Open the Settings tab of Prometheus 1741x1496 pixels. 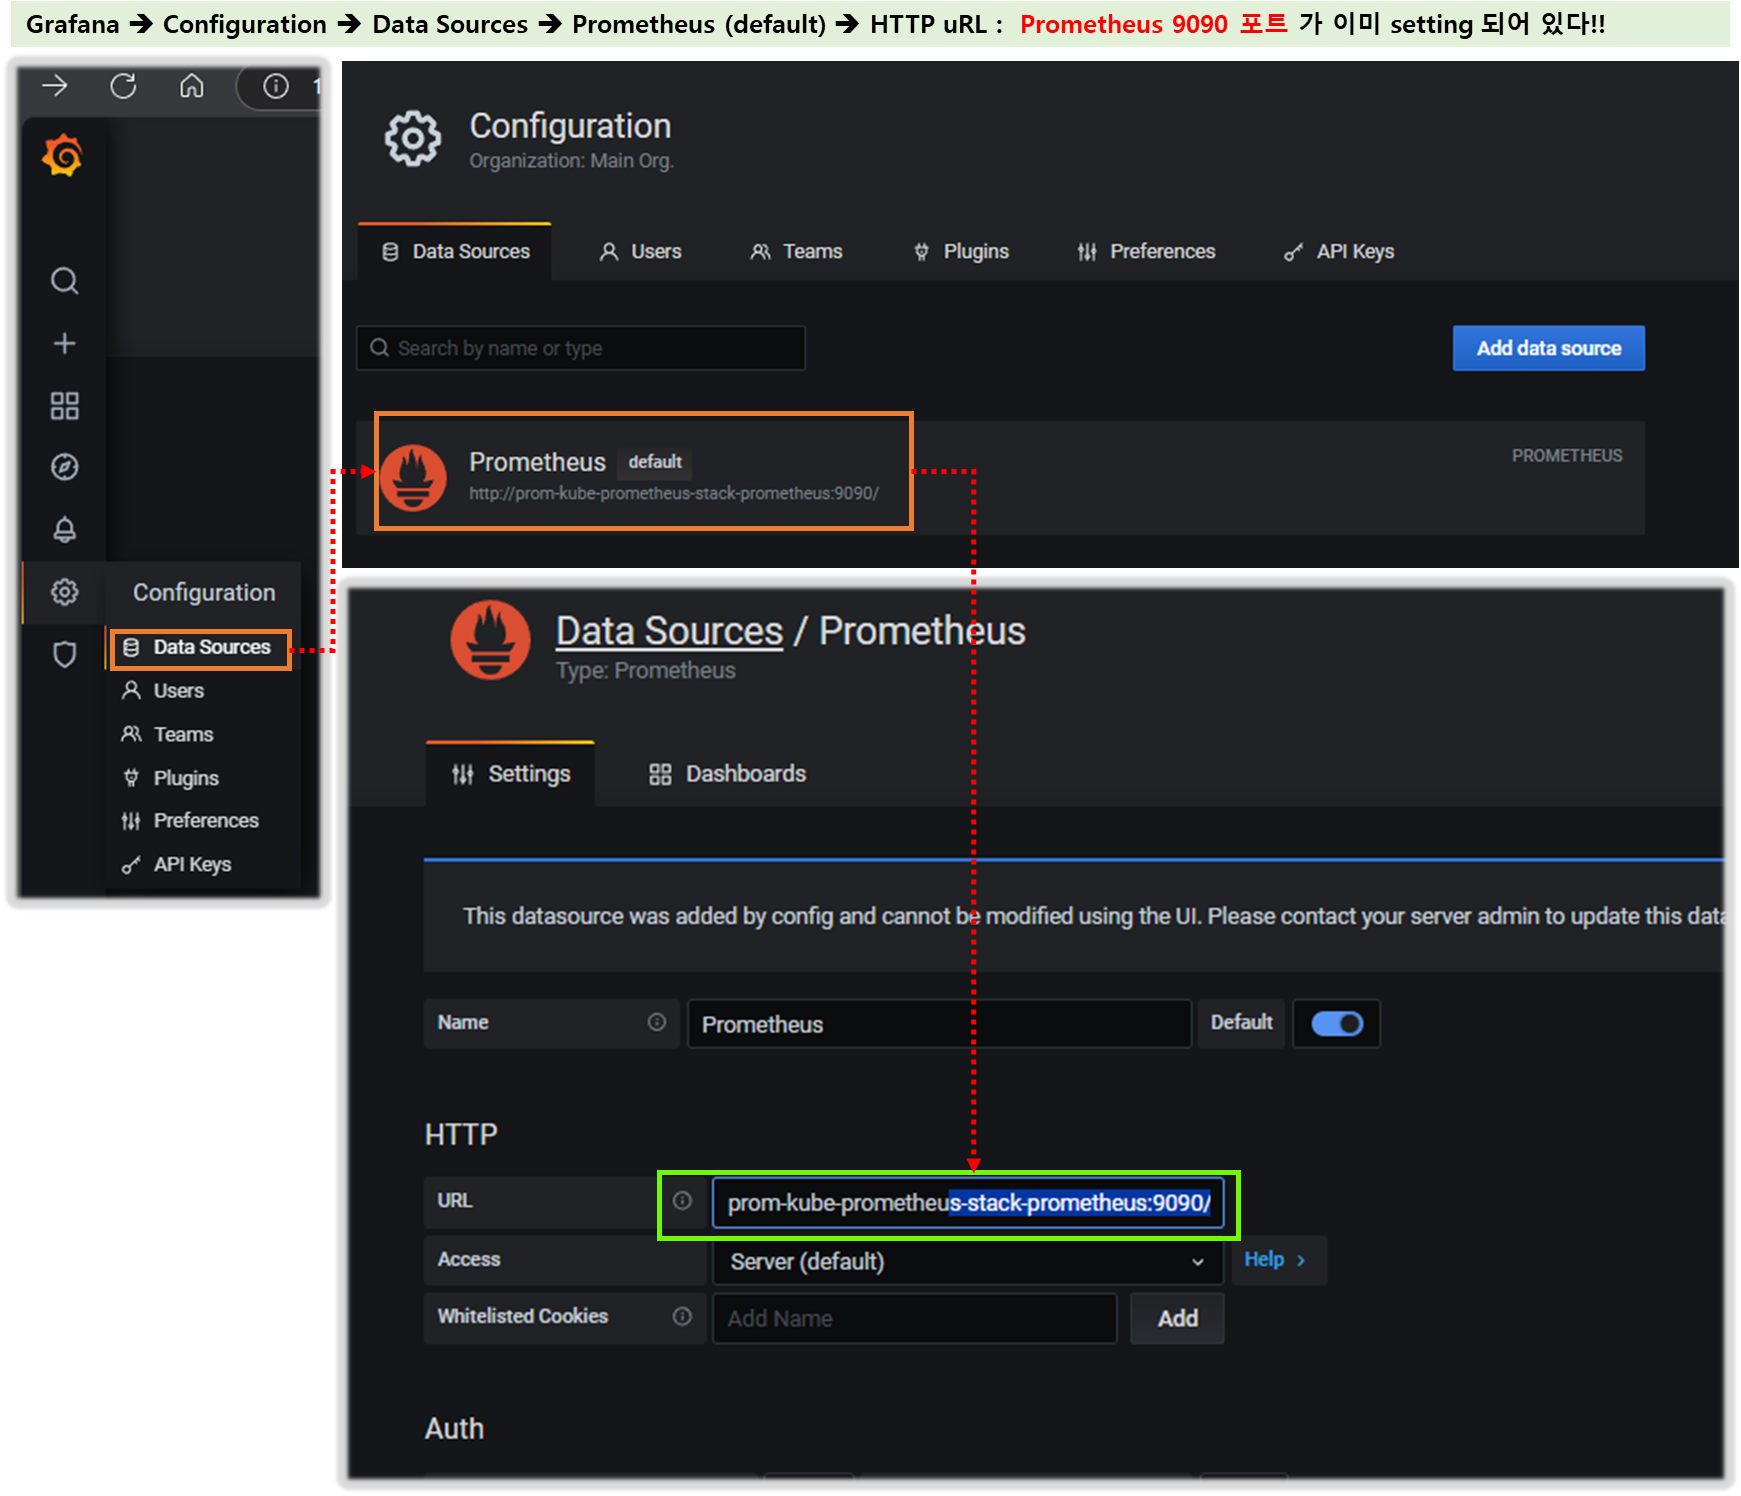tap(510, 774)
